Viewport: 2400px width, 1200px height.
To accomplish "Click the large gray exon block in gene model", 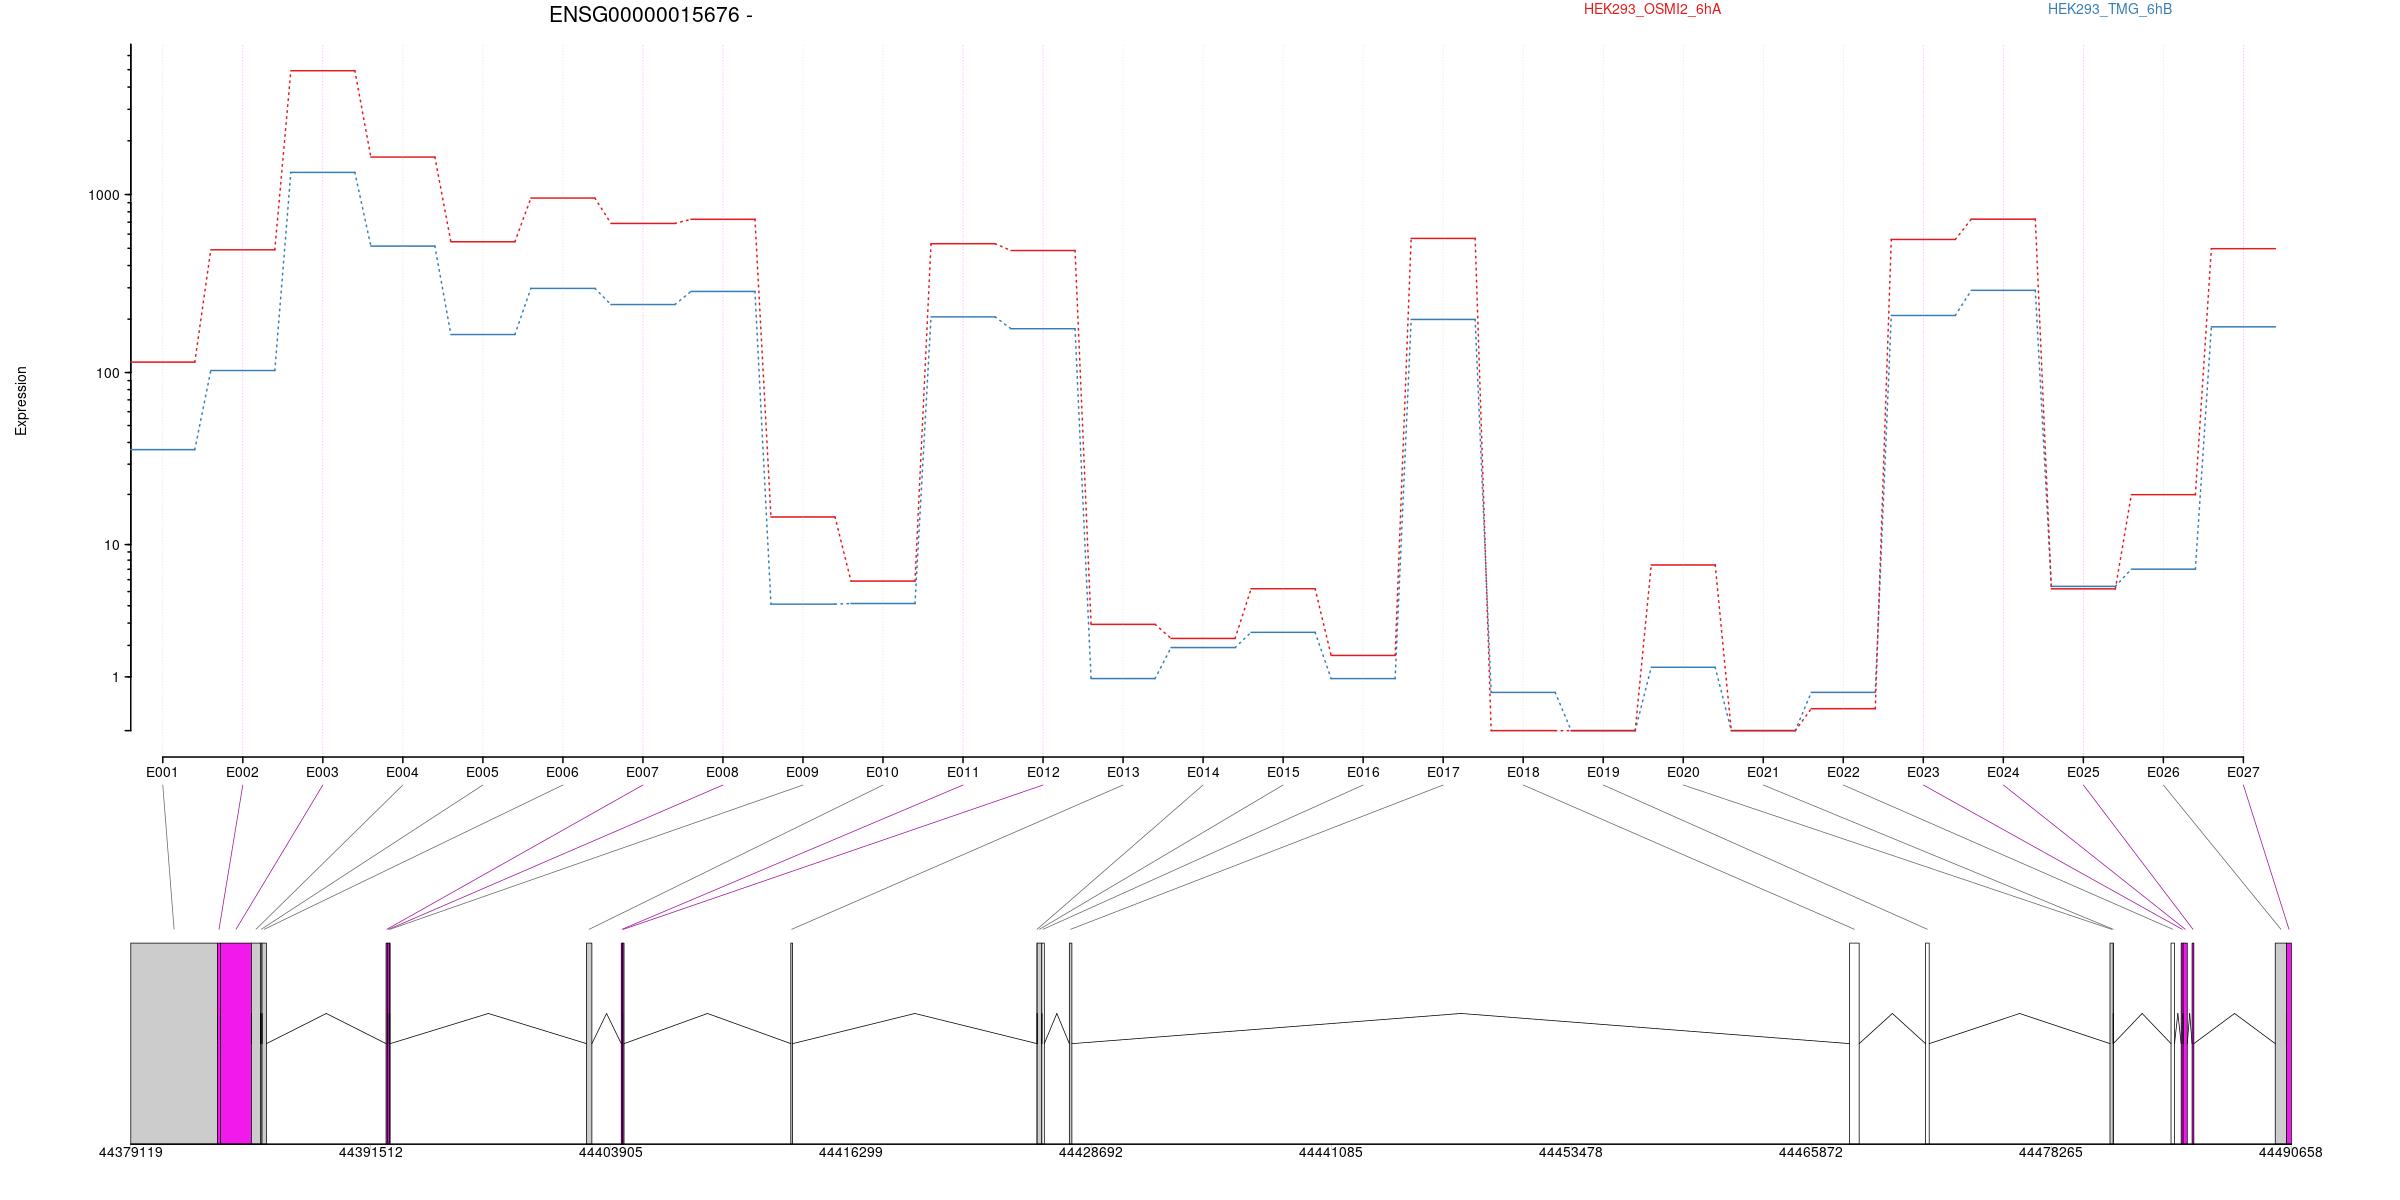I will point(174,1043).
